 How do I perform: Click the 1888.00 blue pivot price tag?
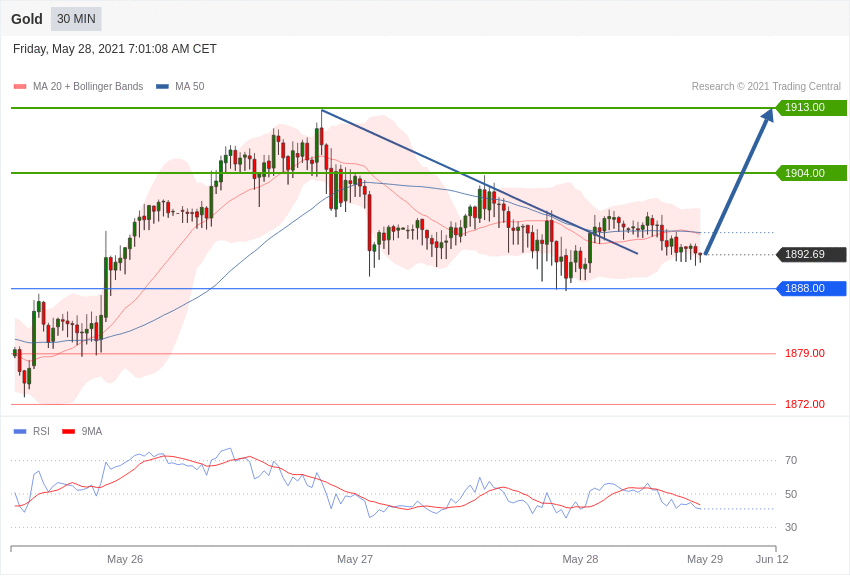811,288
